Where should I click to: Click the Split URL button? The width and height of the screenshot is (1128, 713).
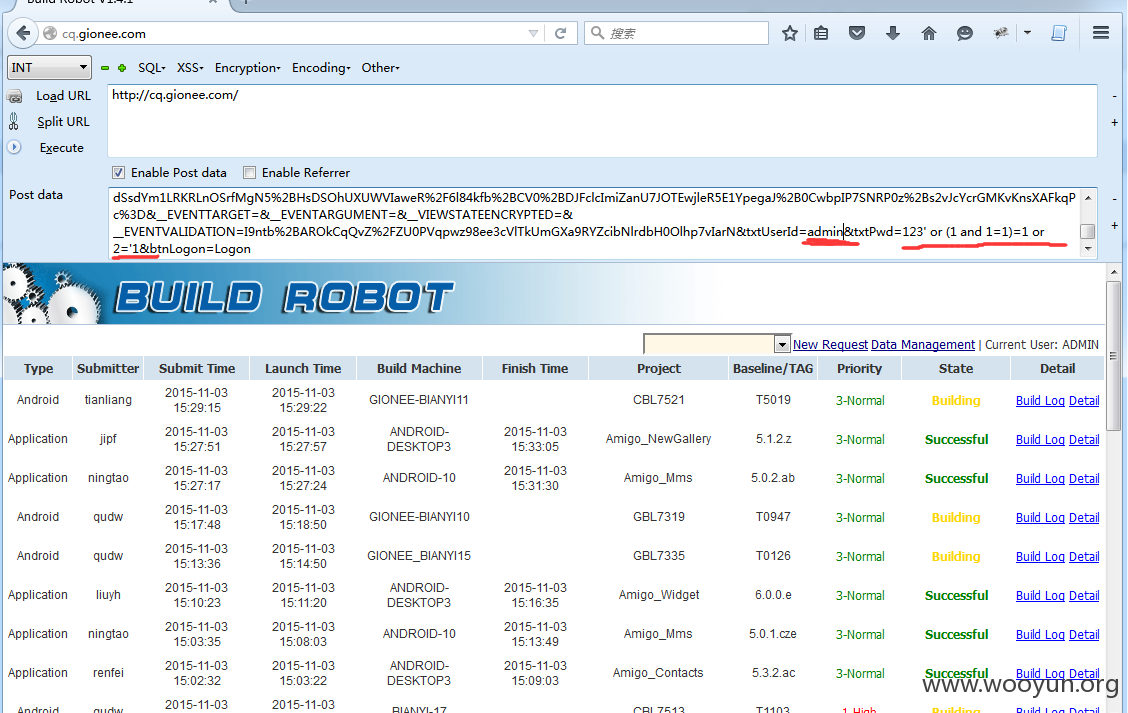(x=63, y=122)
